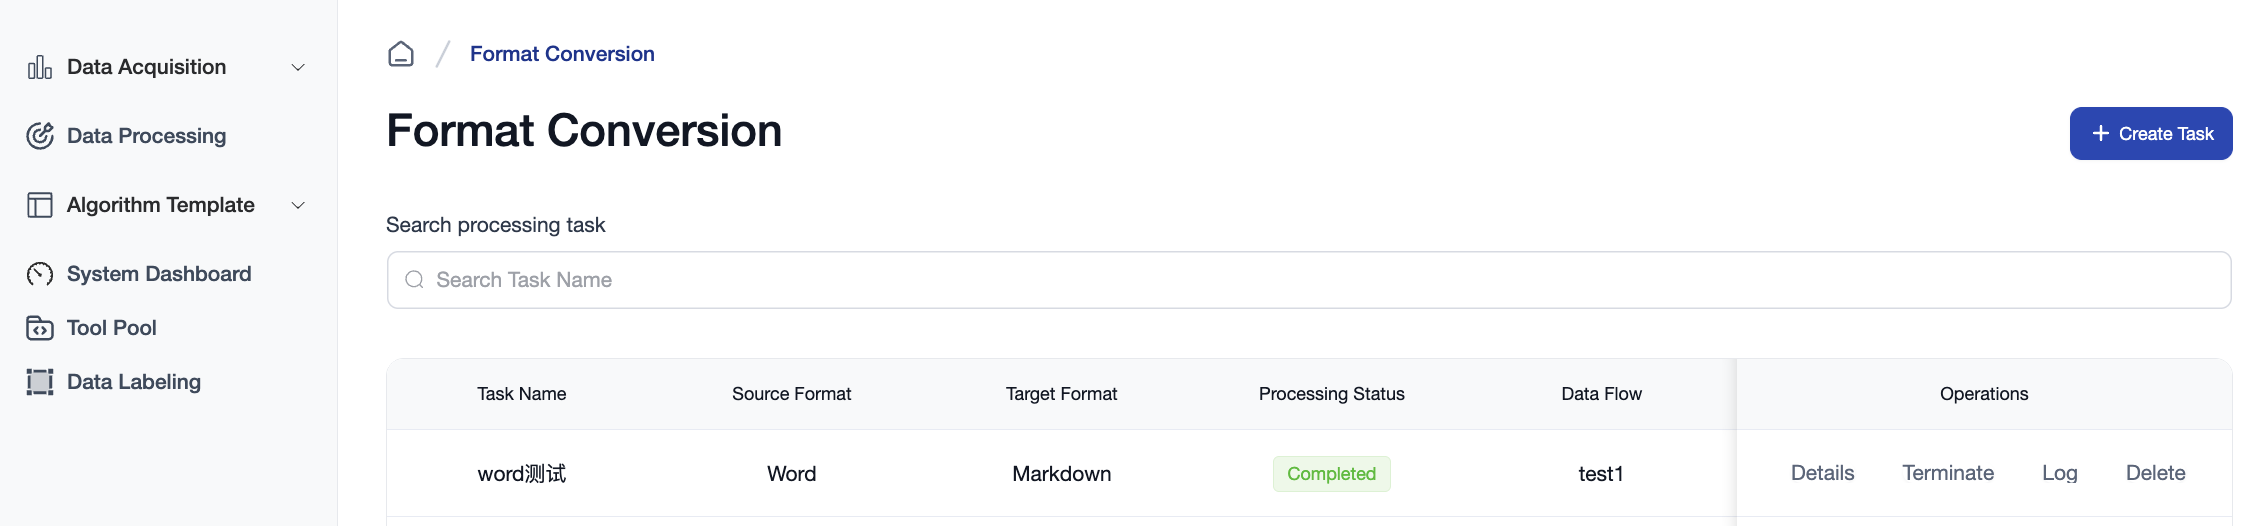
Task: Expand the Algorithm Template chevron
Action: [x=298, y=205]
